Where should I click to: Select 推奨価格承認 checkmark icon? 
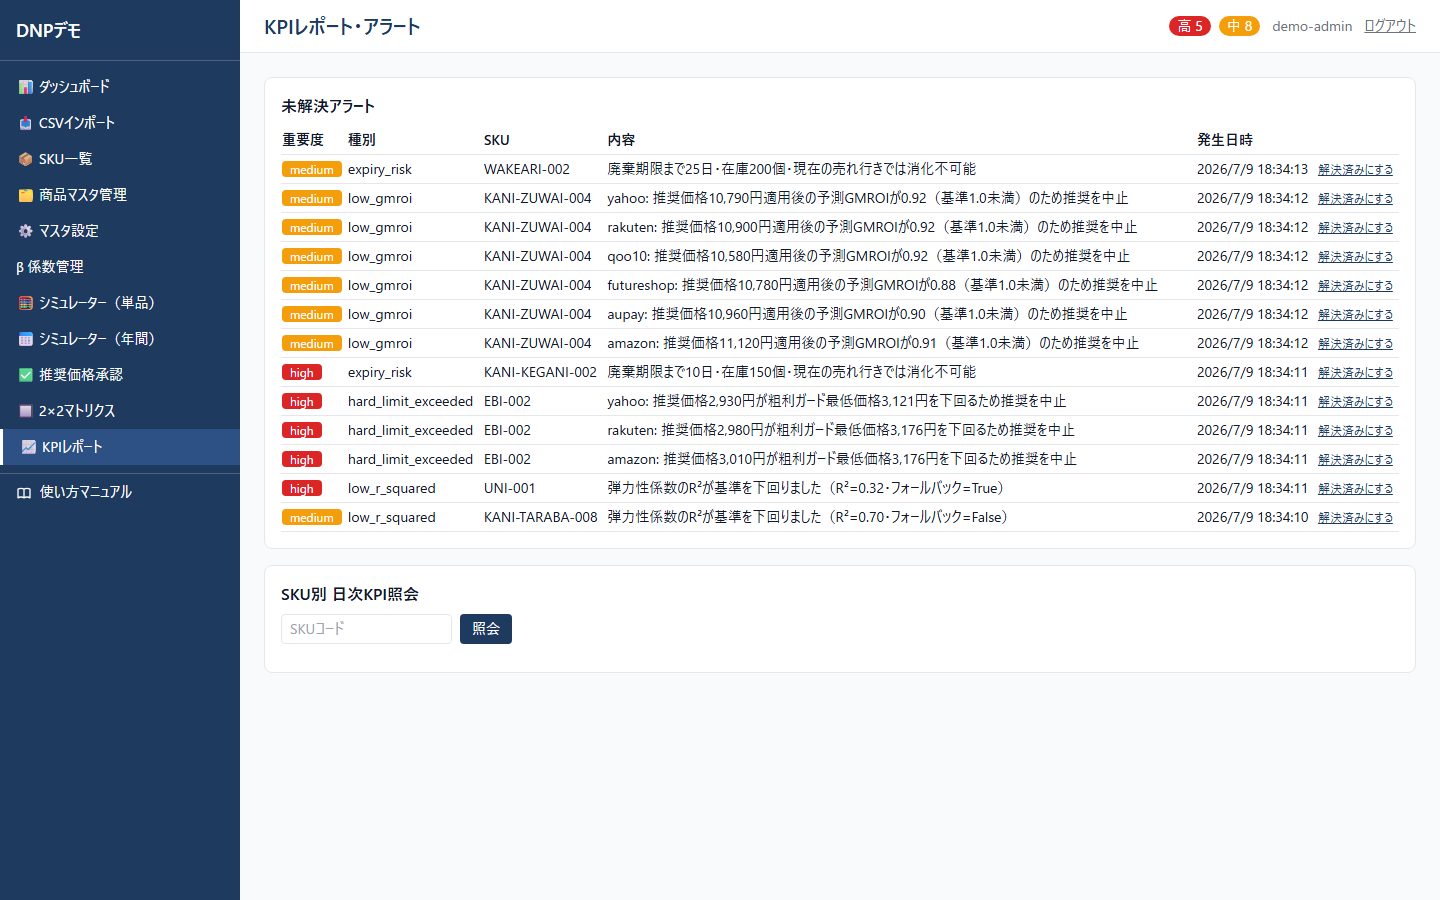(x=26, y=375)
